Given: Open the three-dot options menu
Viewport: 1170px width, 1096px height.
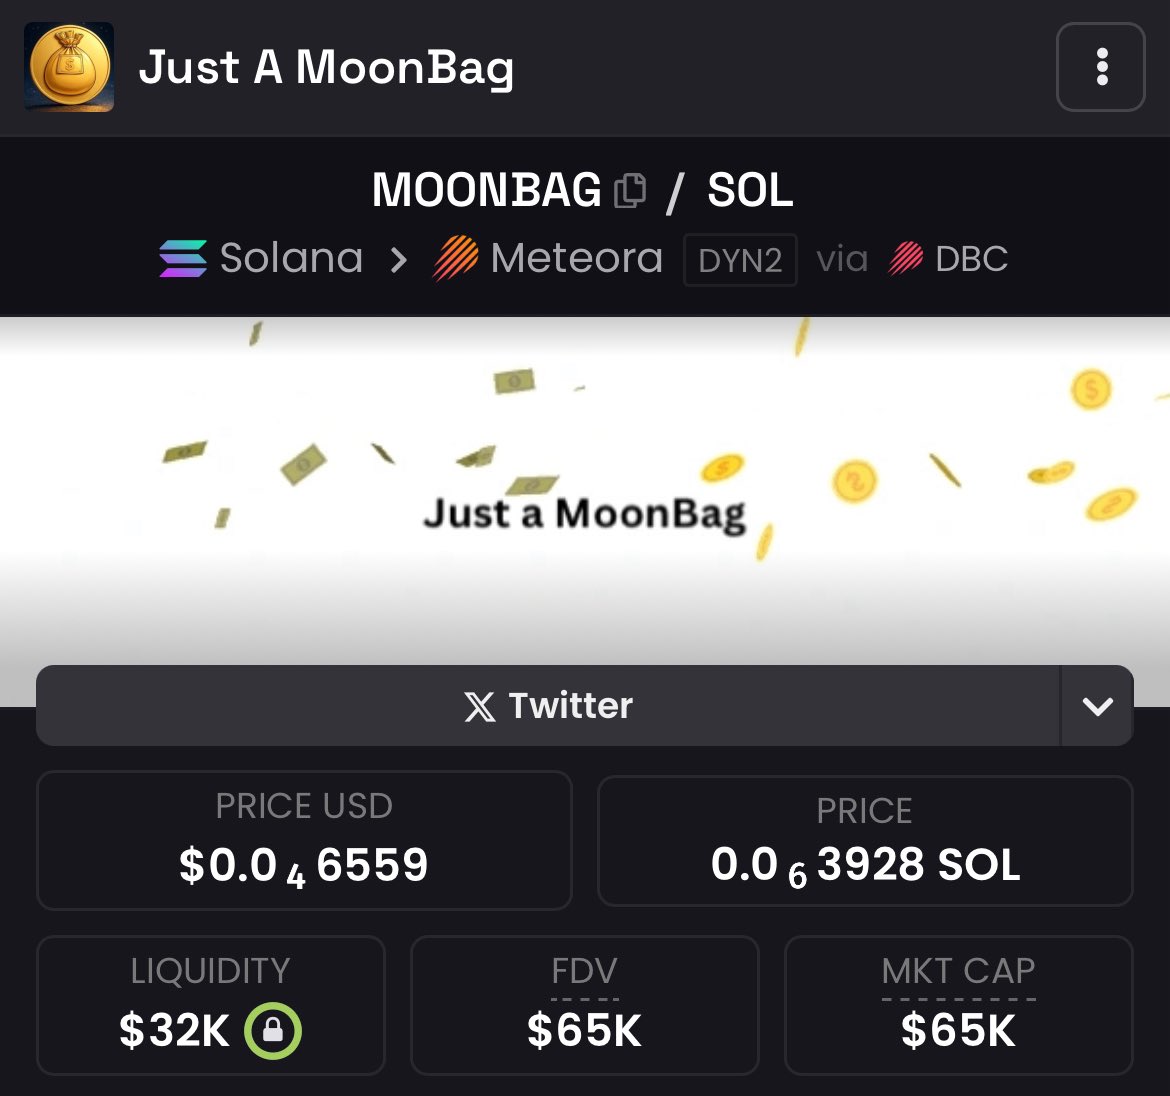Looking at the screenshot, I should (1101, 67).
